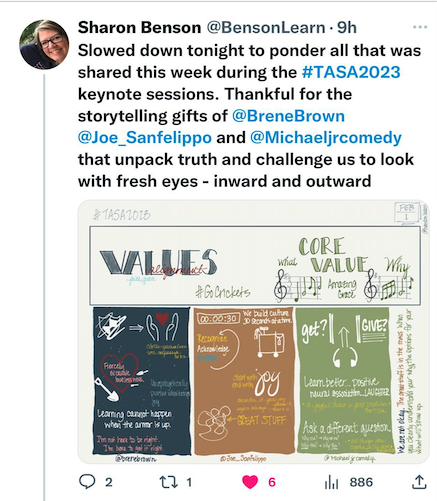Image resolution: width=437 pixels, height=501 pixels.
Task: Click the reply count number 2
Action: tap(109, 482)
